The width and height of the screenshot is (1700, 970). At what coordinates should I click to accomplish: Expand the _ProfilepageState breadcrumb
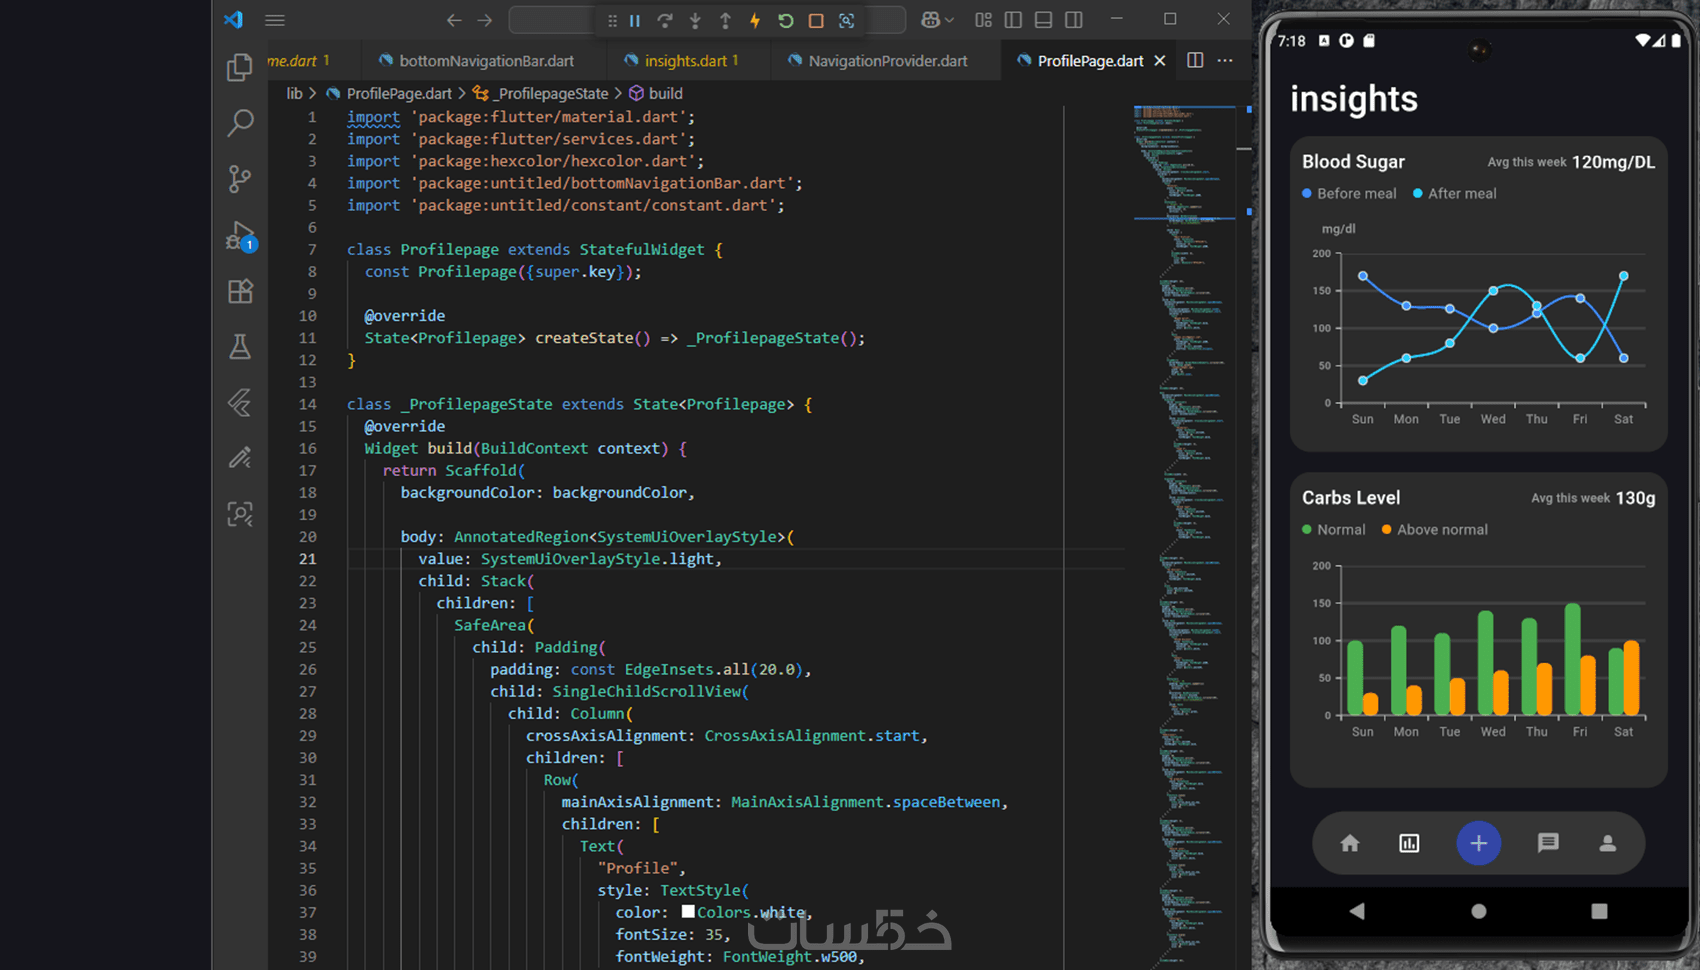pos(552,93)
